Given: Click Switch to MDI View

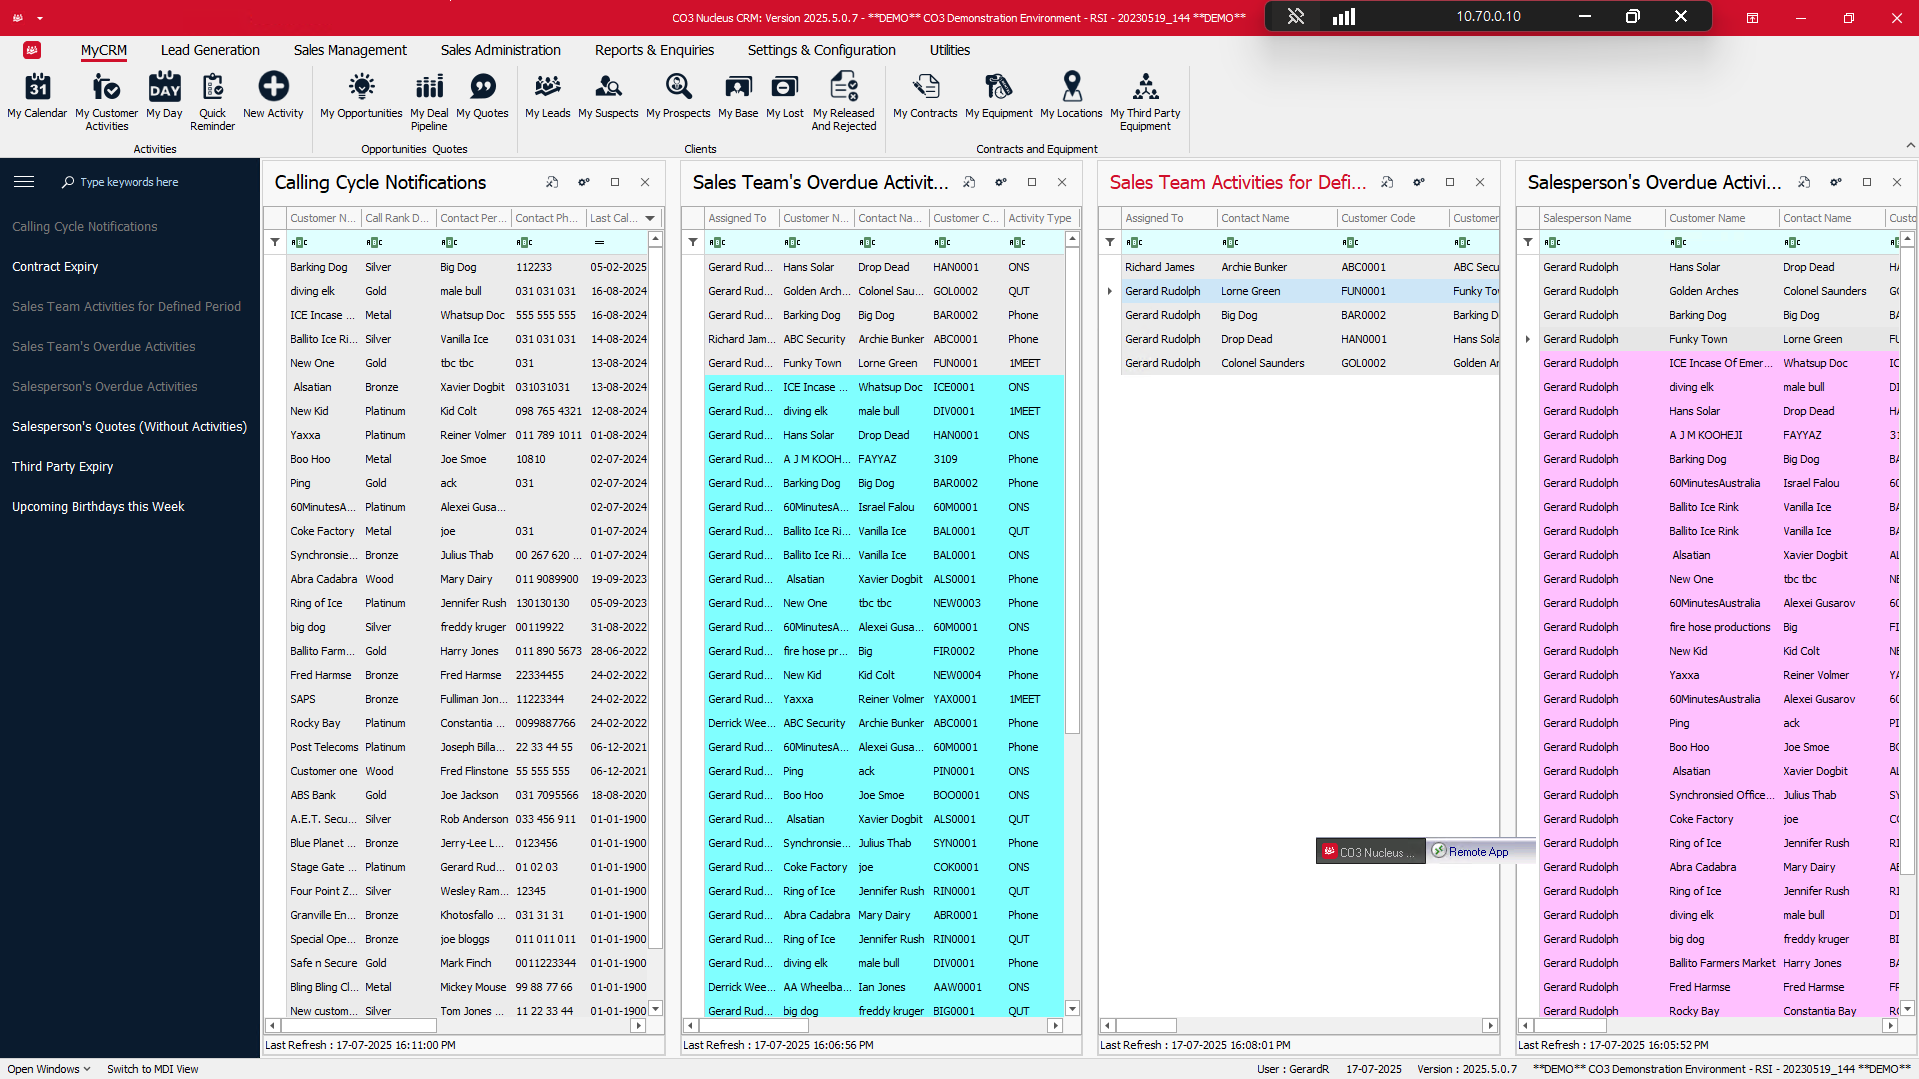Looking at the screenshot, I should click(x=152, y=1068).
